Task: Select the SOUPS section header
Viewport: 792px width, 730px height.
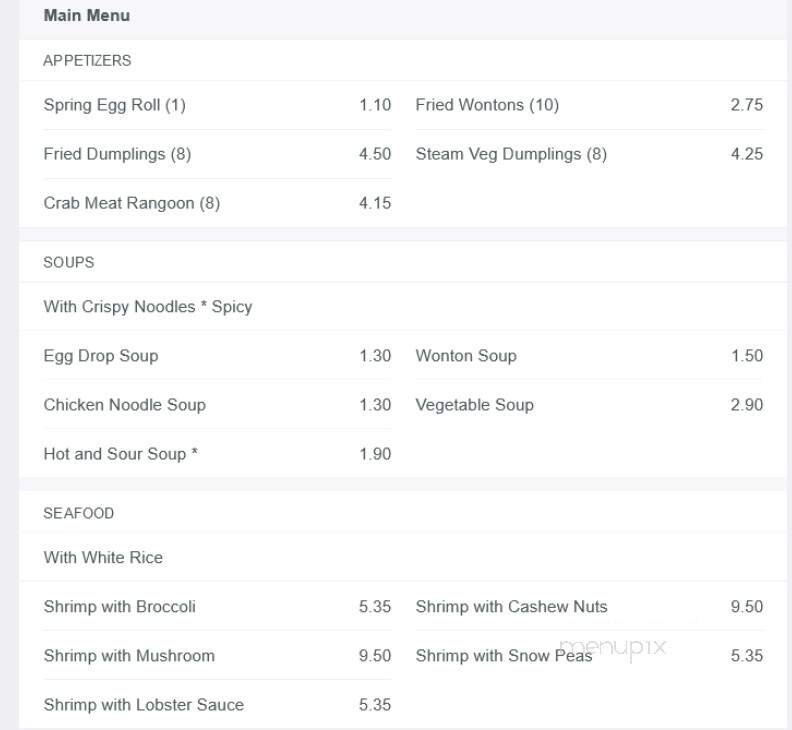Action: click(69, 262)
